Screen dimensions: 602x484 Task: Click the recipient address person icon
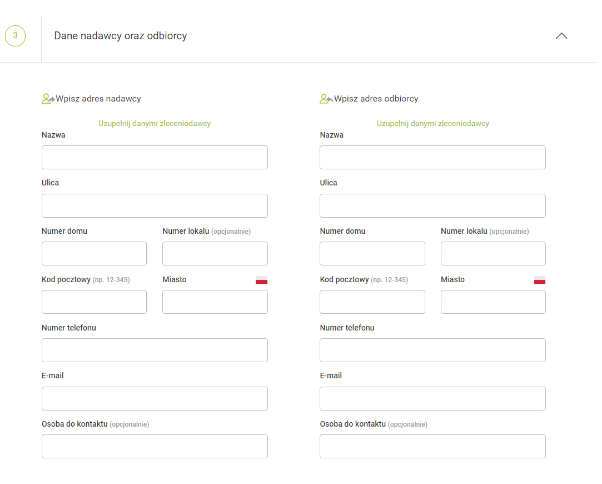325,99
